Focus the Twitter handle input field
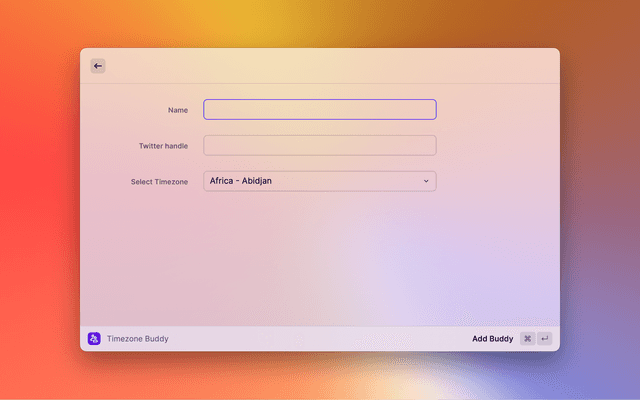 point(319,146)
